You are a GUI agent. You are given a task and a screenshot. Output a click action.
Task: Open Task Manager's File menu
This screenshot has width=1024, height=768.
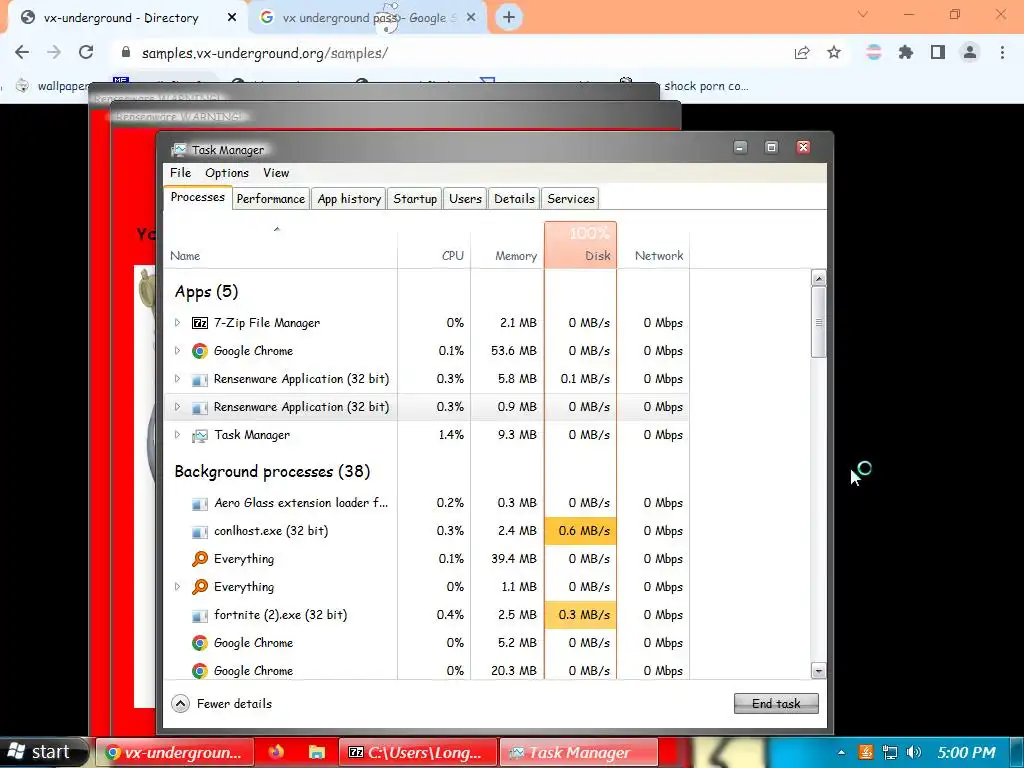(180, 172)
